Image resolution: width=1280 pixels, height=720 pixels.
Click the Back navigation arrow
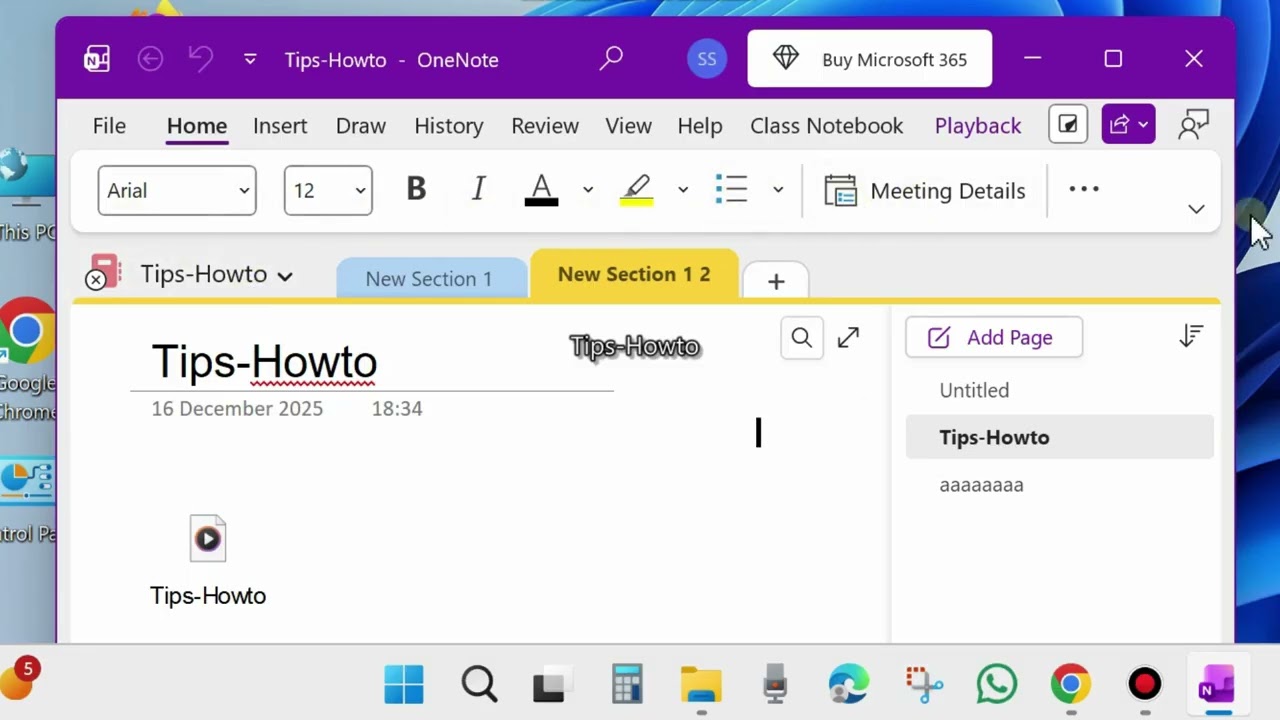150,59
